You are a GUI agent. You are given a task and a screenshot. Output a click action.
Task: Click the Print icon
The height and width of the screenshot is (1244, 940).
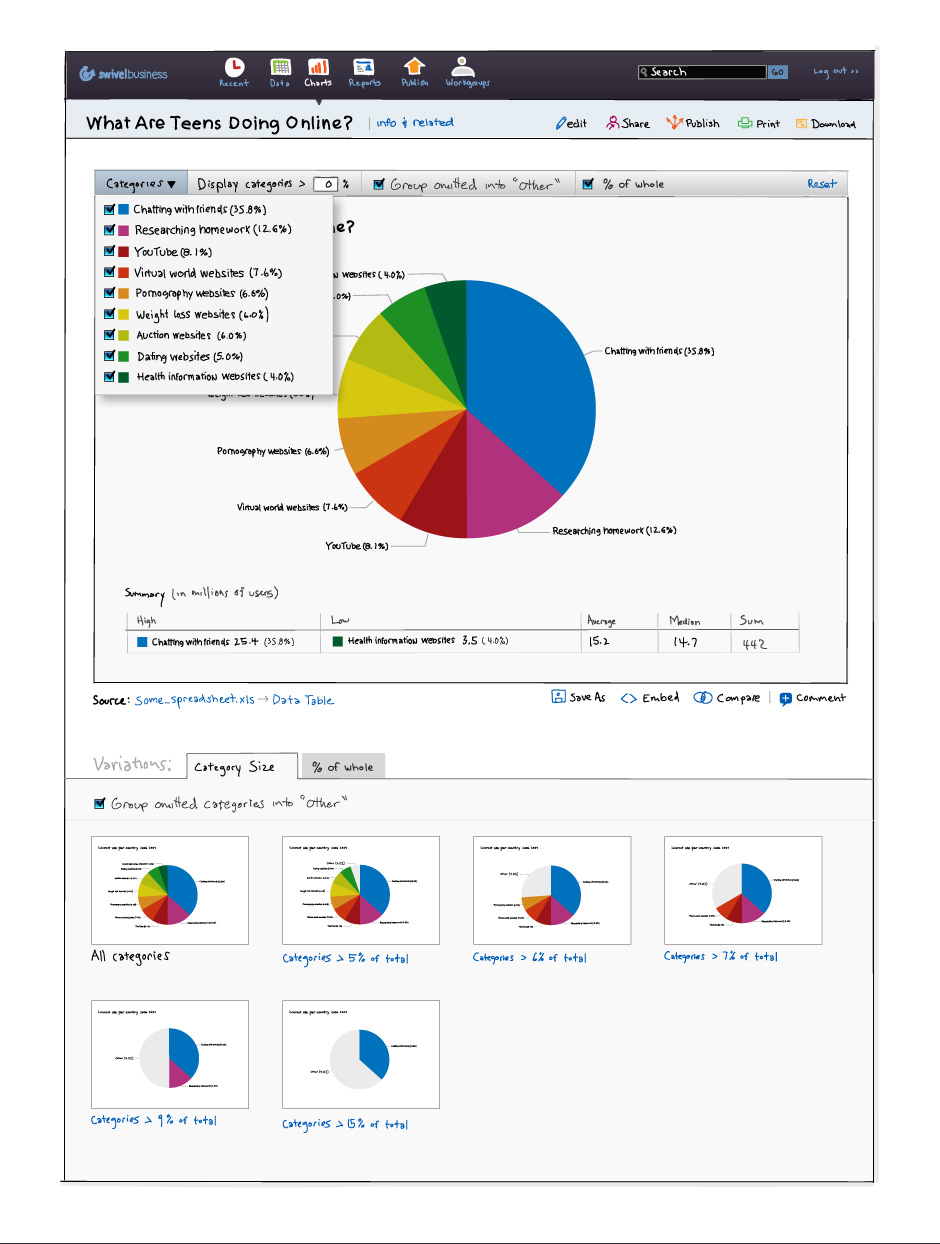[745, 124]
